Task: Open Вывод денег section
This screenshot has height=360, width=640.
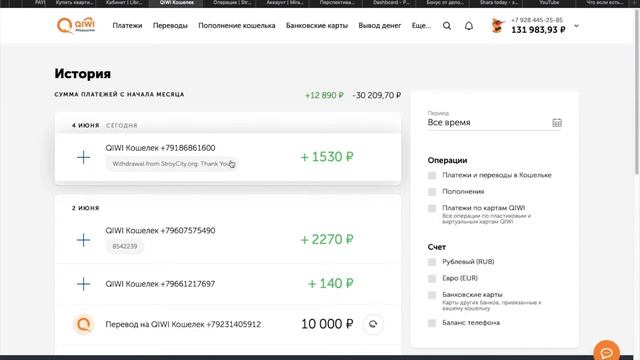Action: pos(380,25)
